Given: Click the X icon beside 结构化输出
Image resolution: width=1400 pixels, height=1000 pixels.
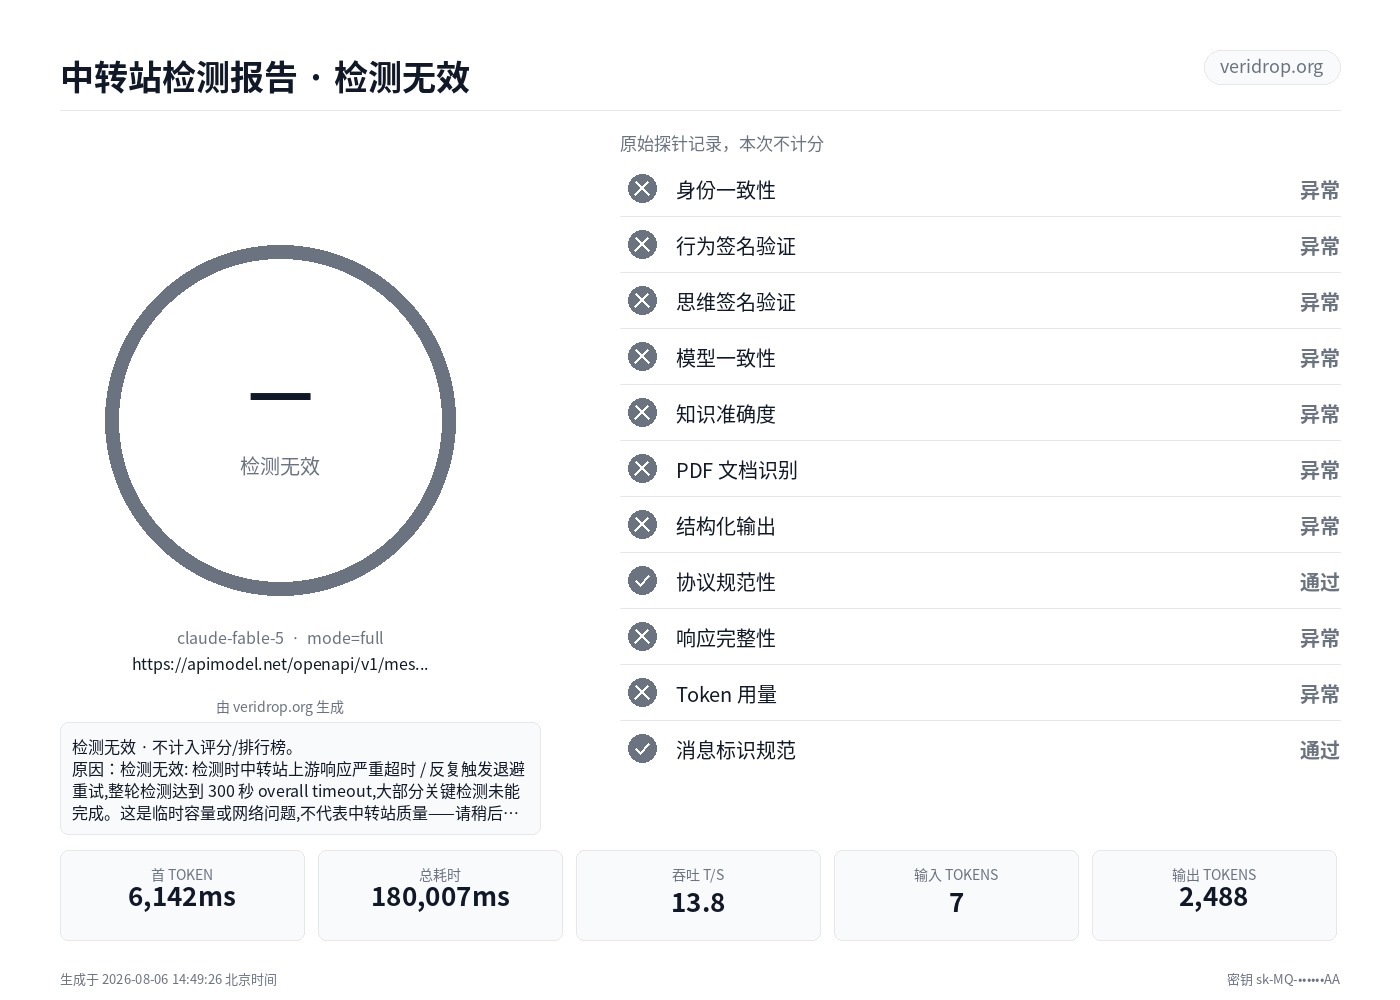Looking at the screenshot, I should coord(642,525).
